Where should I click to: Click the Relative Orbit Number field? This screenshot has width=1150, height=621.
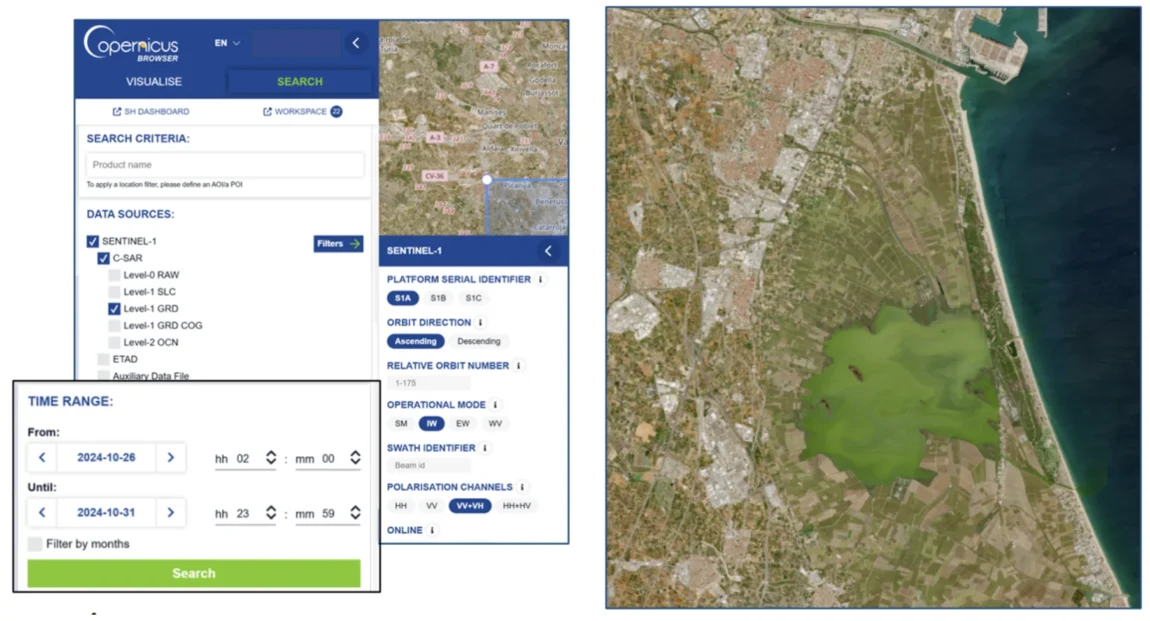[428, 383]
